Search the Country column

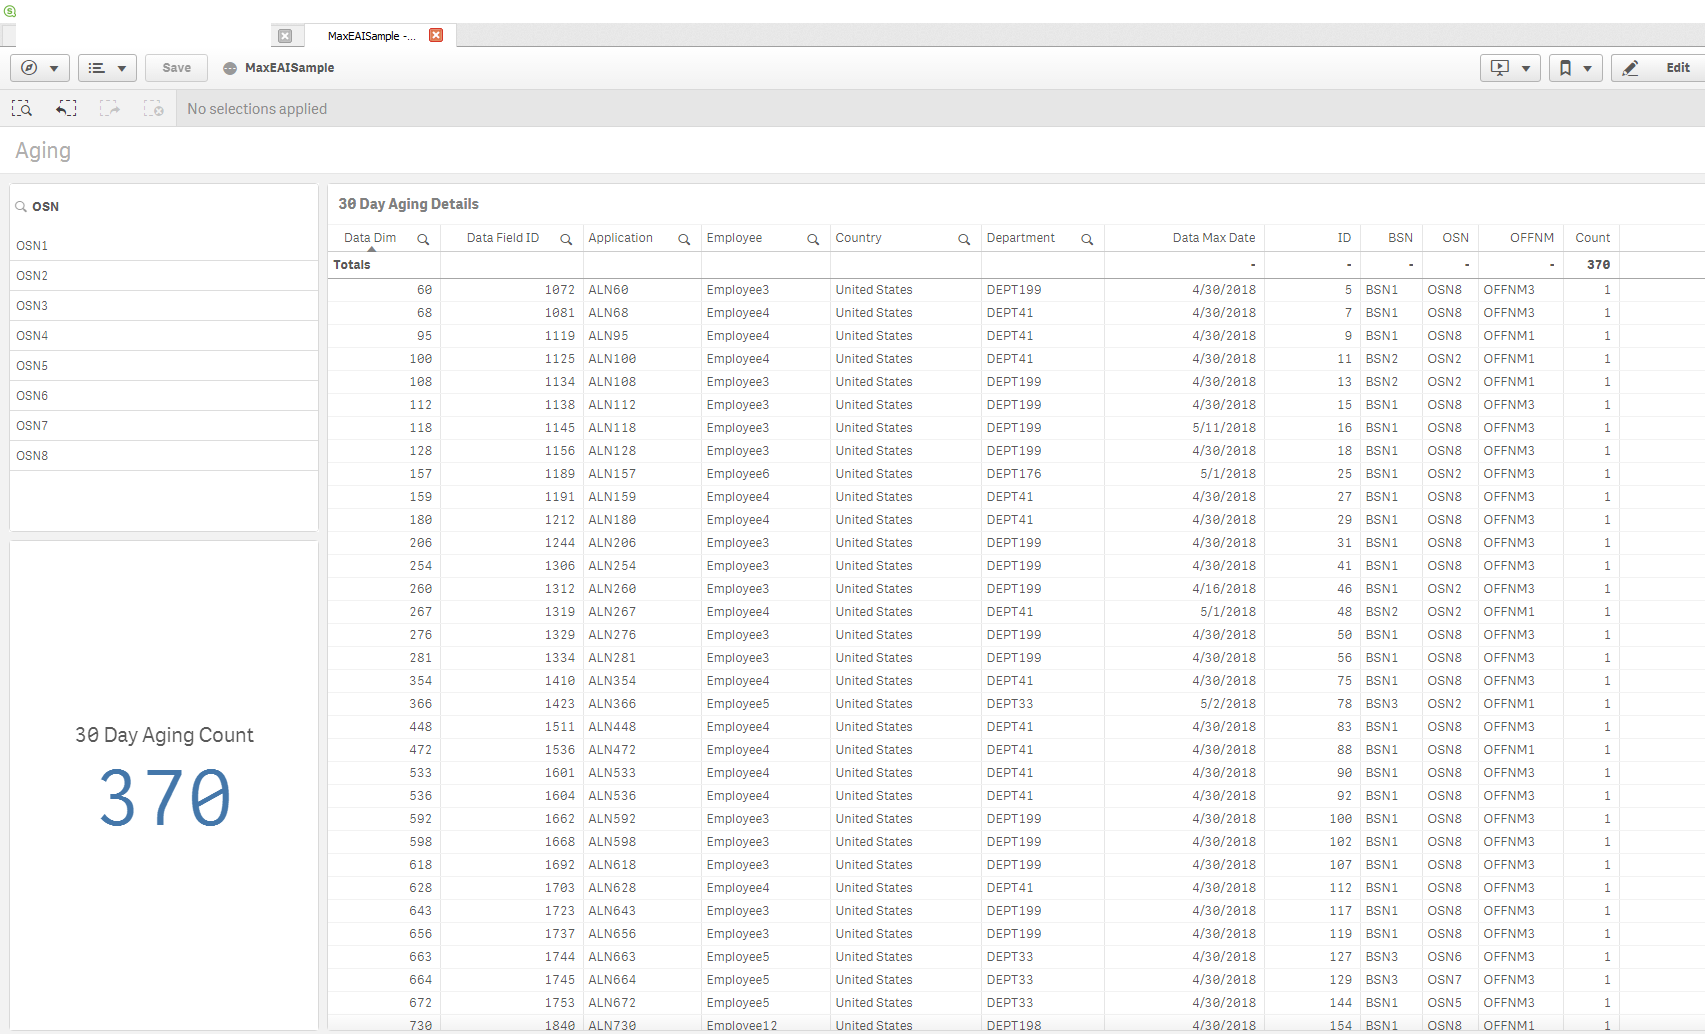964,239
